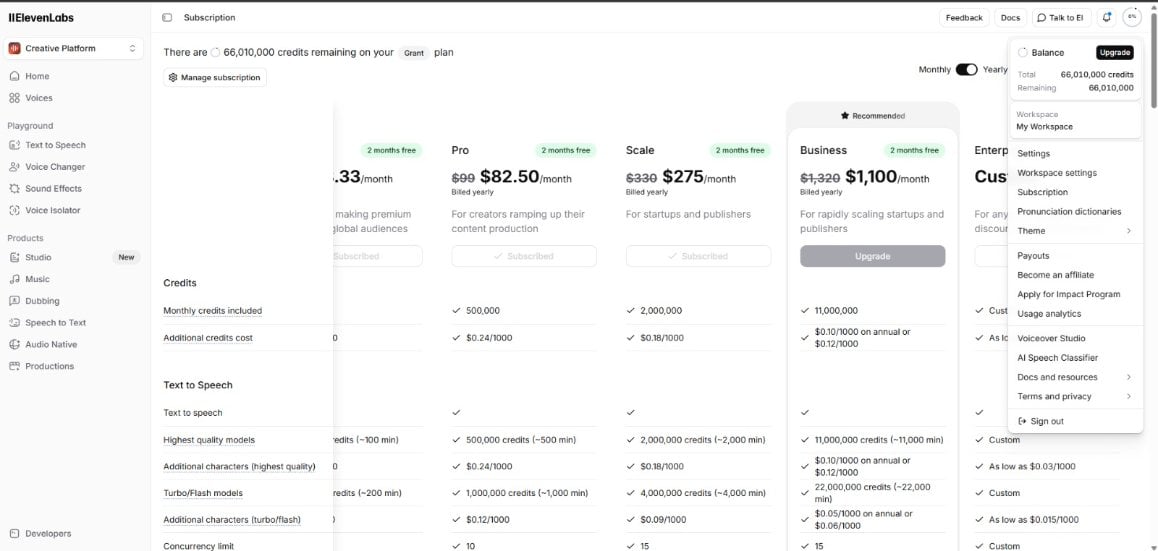Screen dimensions: 1158x551
Task: Click the Manage subscription button
Action: (215, 78)
